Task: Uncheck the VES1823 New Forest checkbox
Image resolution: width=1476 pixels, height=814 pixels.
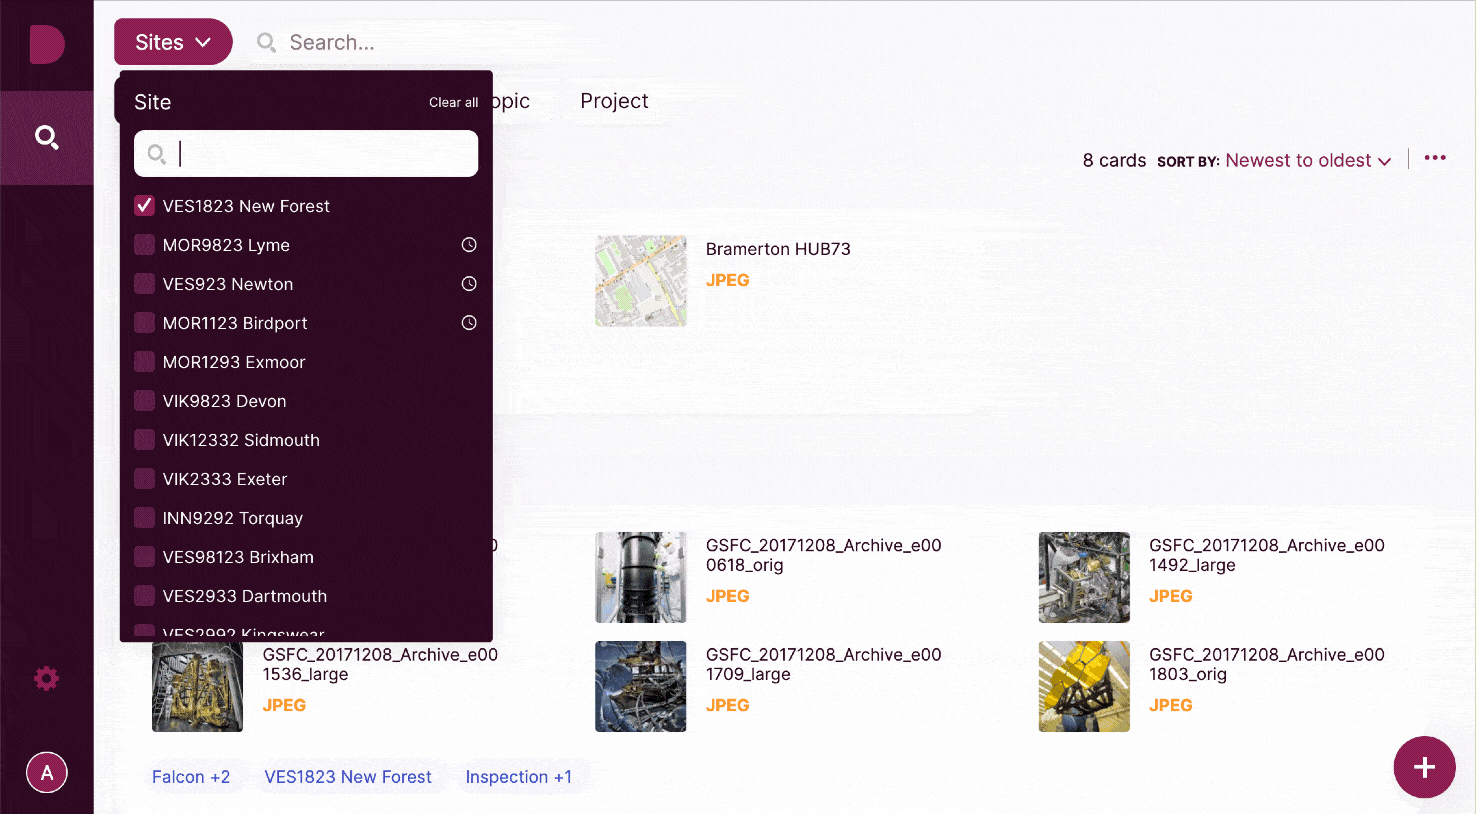Action: point(145,206)
